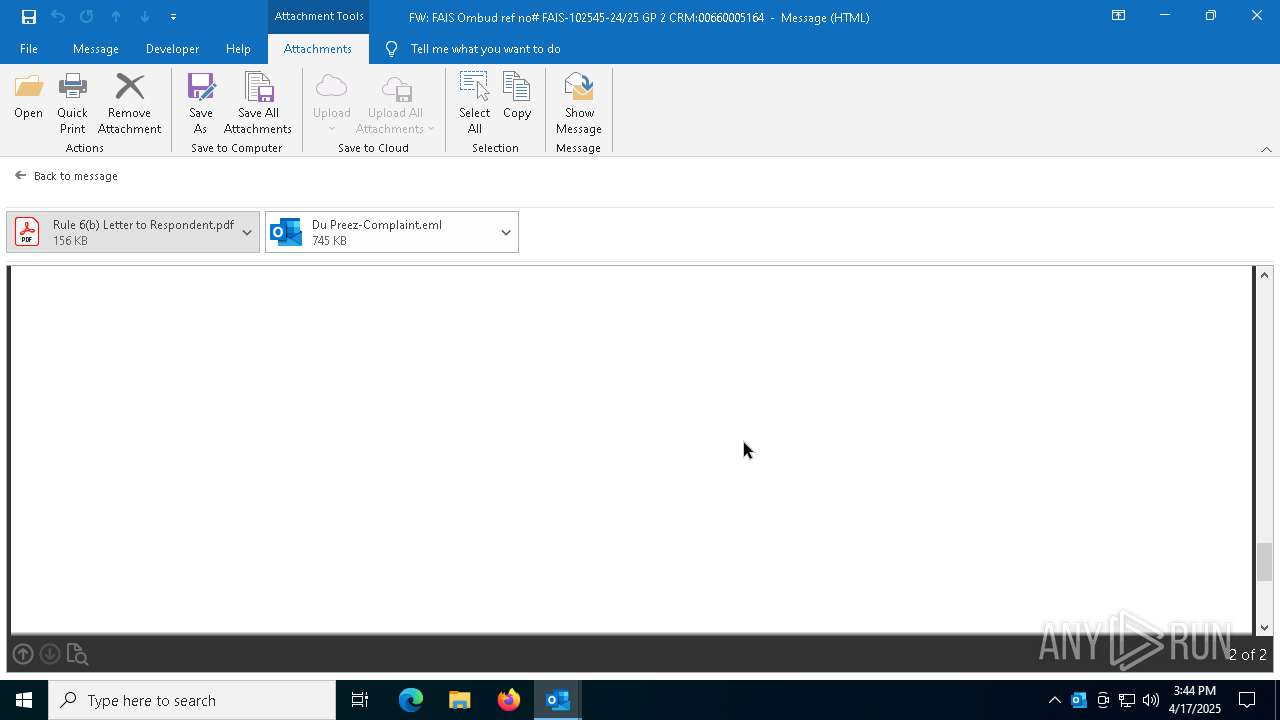Open the File tab
The width and height of the screenshot is (1280, 720).
click(x=29, y=49)
